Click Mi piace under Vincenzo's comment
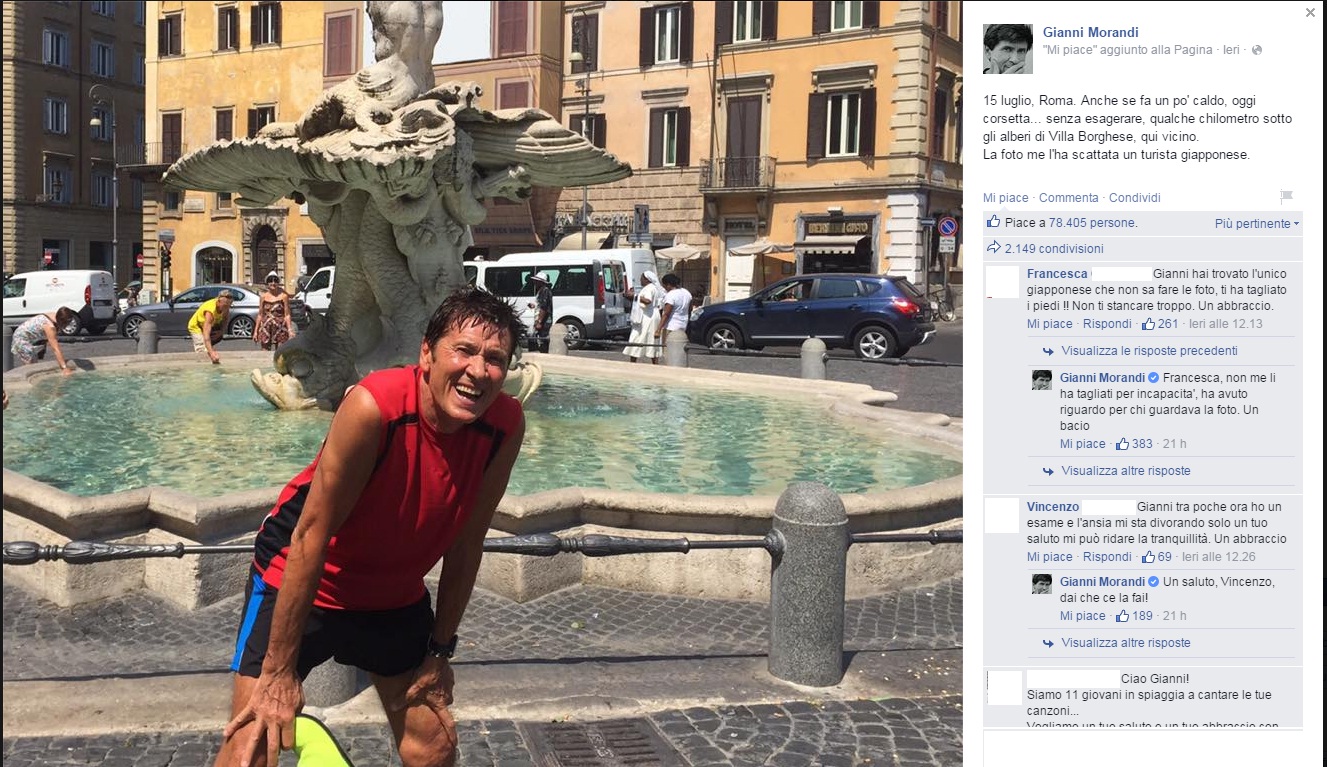The width and height of the screenshot is (1327, 767). (x=1049, y=557)
